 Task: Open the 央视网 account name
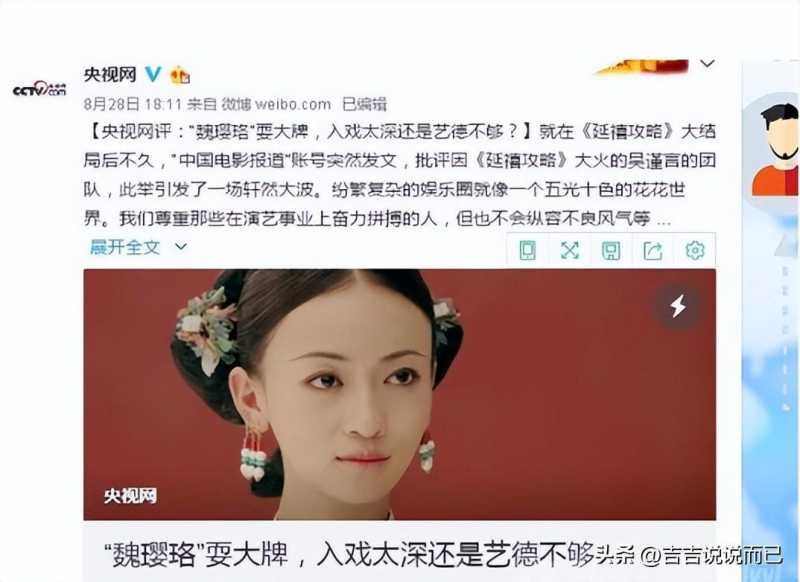110,74
